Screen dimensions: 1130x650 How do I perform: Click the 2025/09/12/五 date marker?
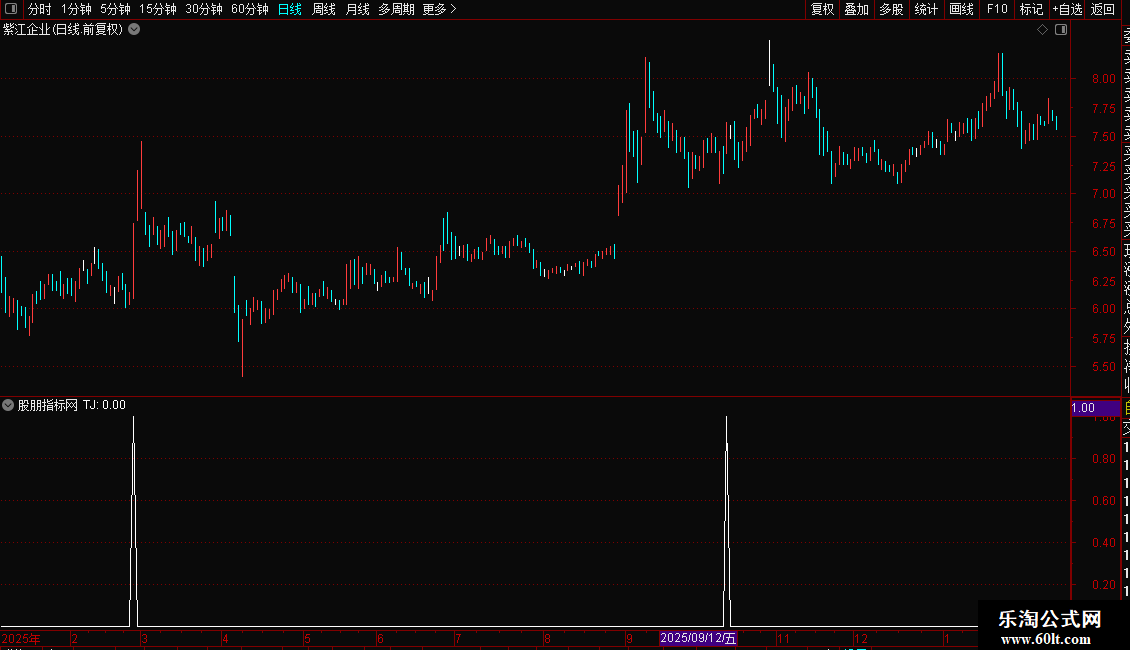pos(698,638)
